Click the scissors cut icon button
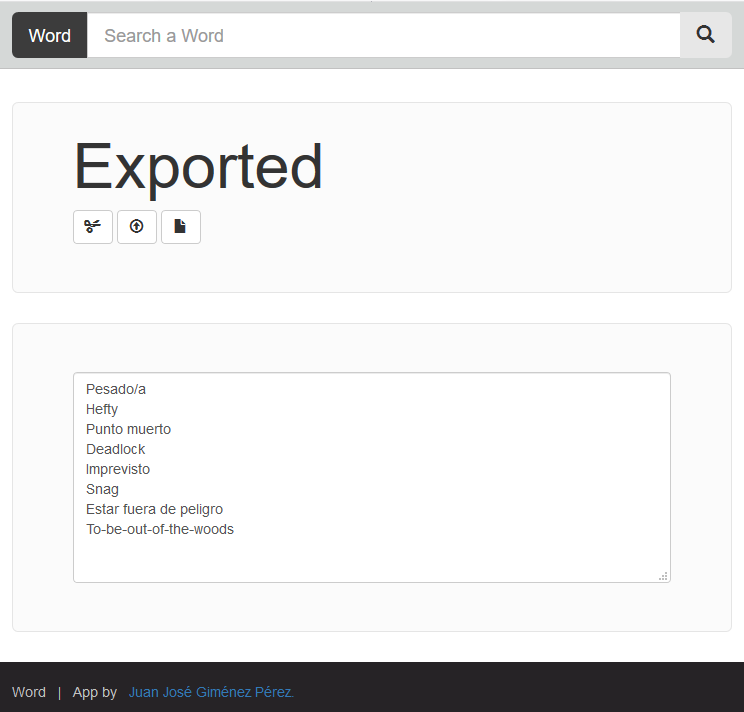 pos(93,227)
